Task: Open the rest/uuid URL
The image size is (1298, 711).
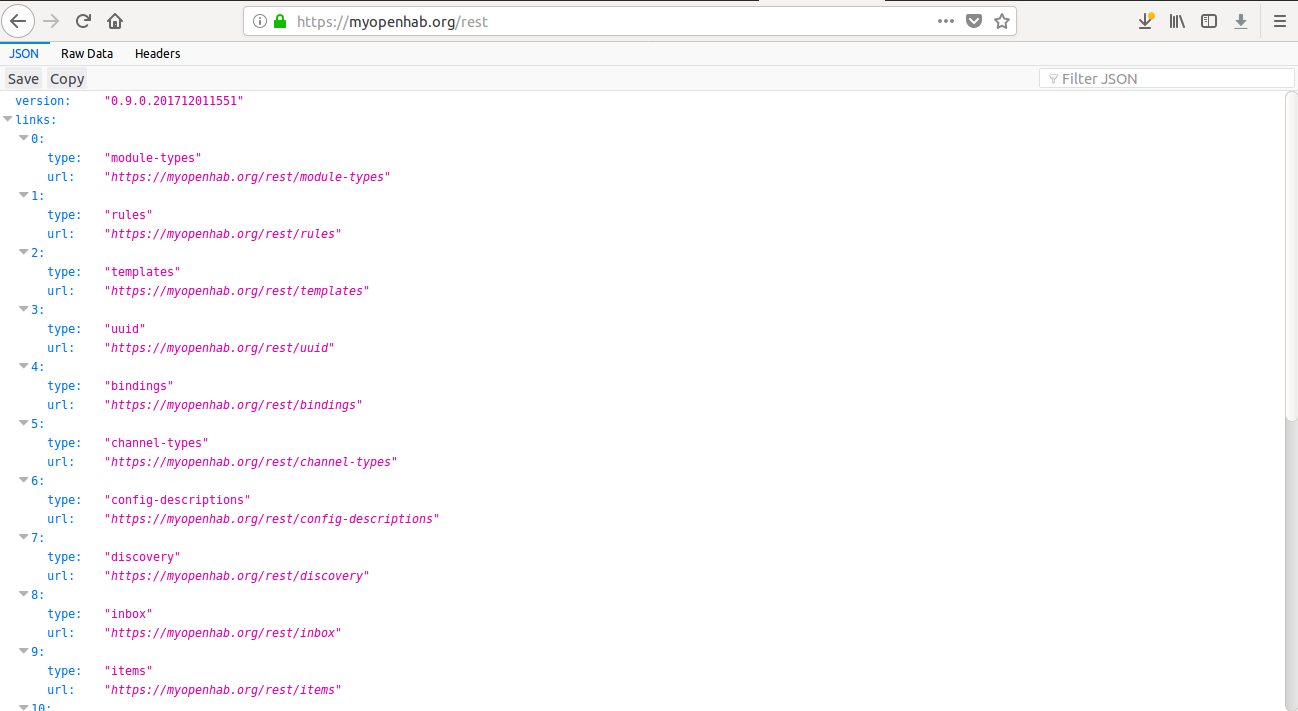Action: [219, 348]
